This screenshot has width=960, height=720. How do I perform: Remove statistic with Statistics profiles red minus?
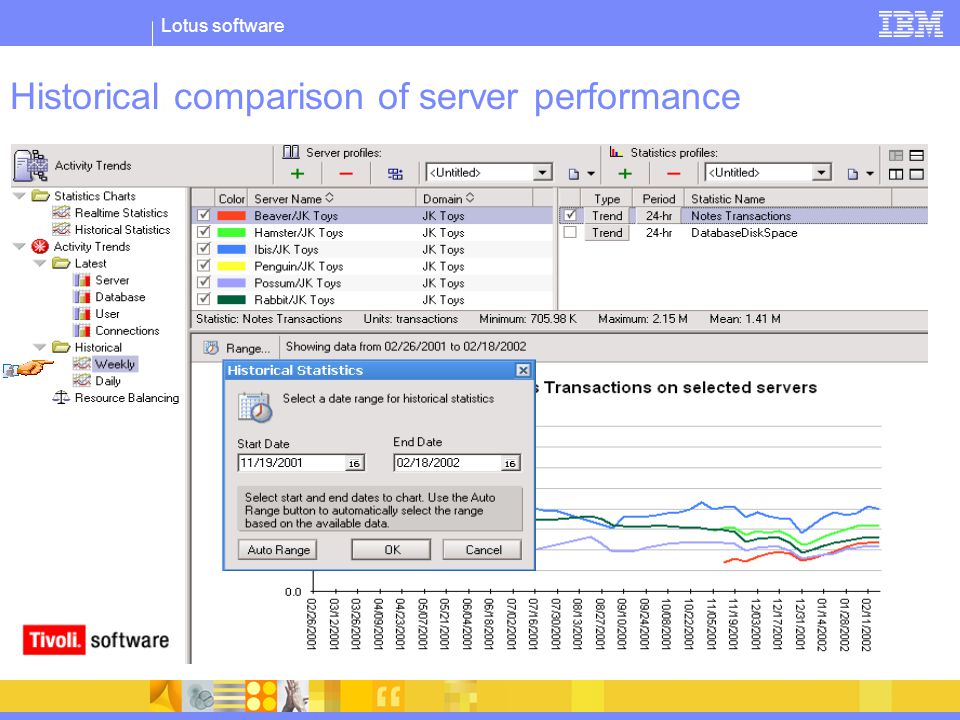673,174
